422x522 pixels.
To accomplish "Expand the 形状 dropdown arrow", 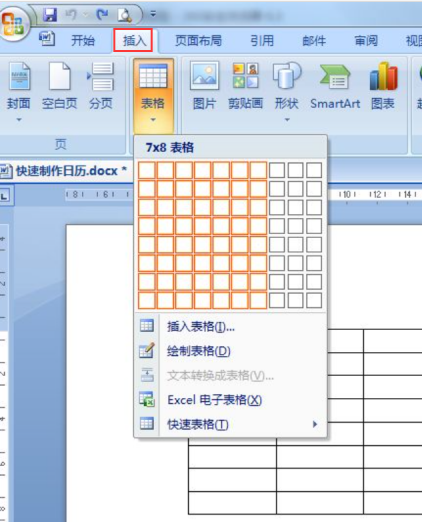I will click(287, 119).
